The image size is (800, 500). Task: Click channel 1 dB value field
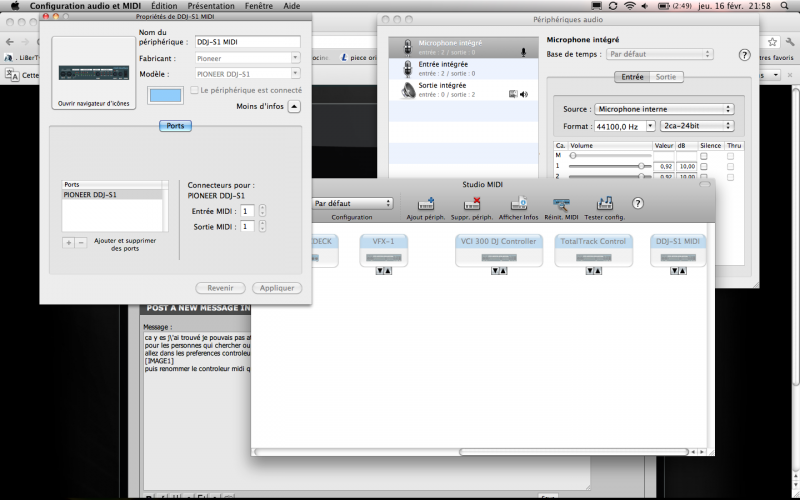(687, 166)
